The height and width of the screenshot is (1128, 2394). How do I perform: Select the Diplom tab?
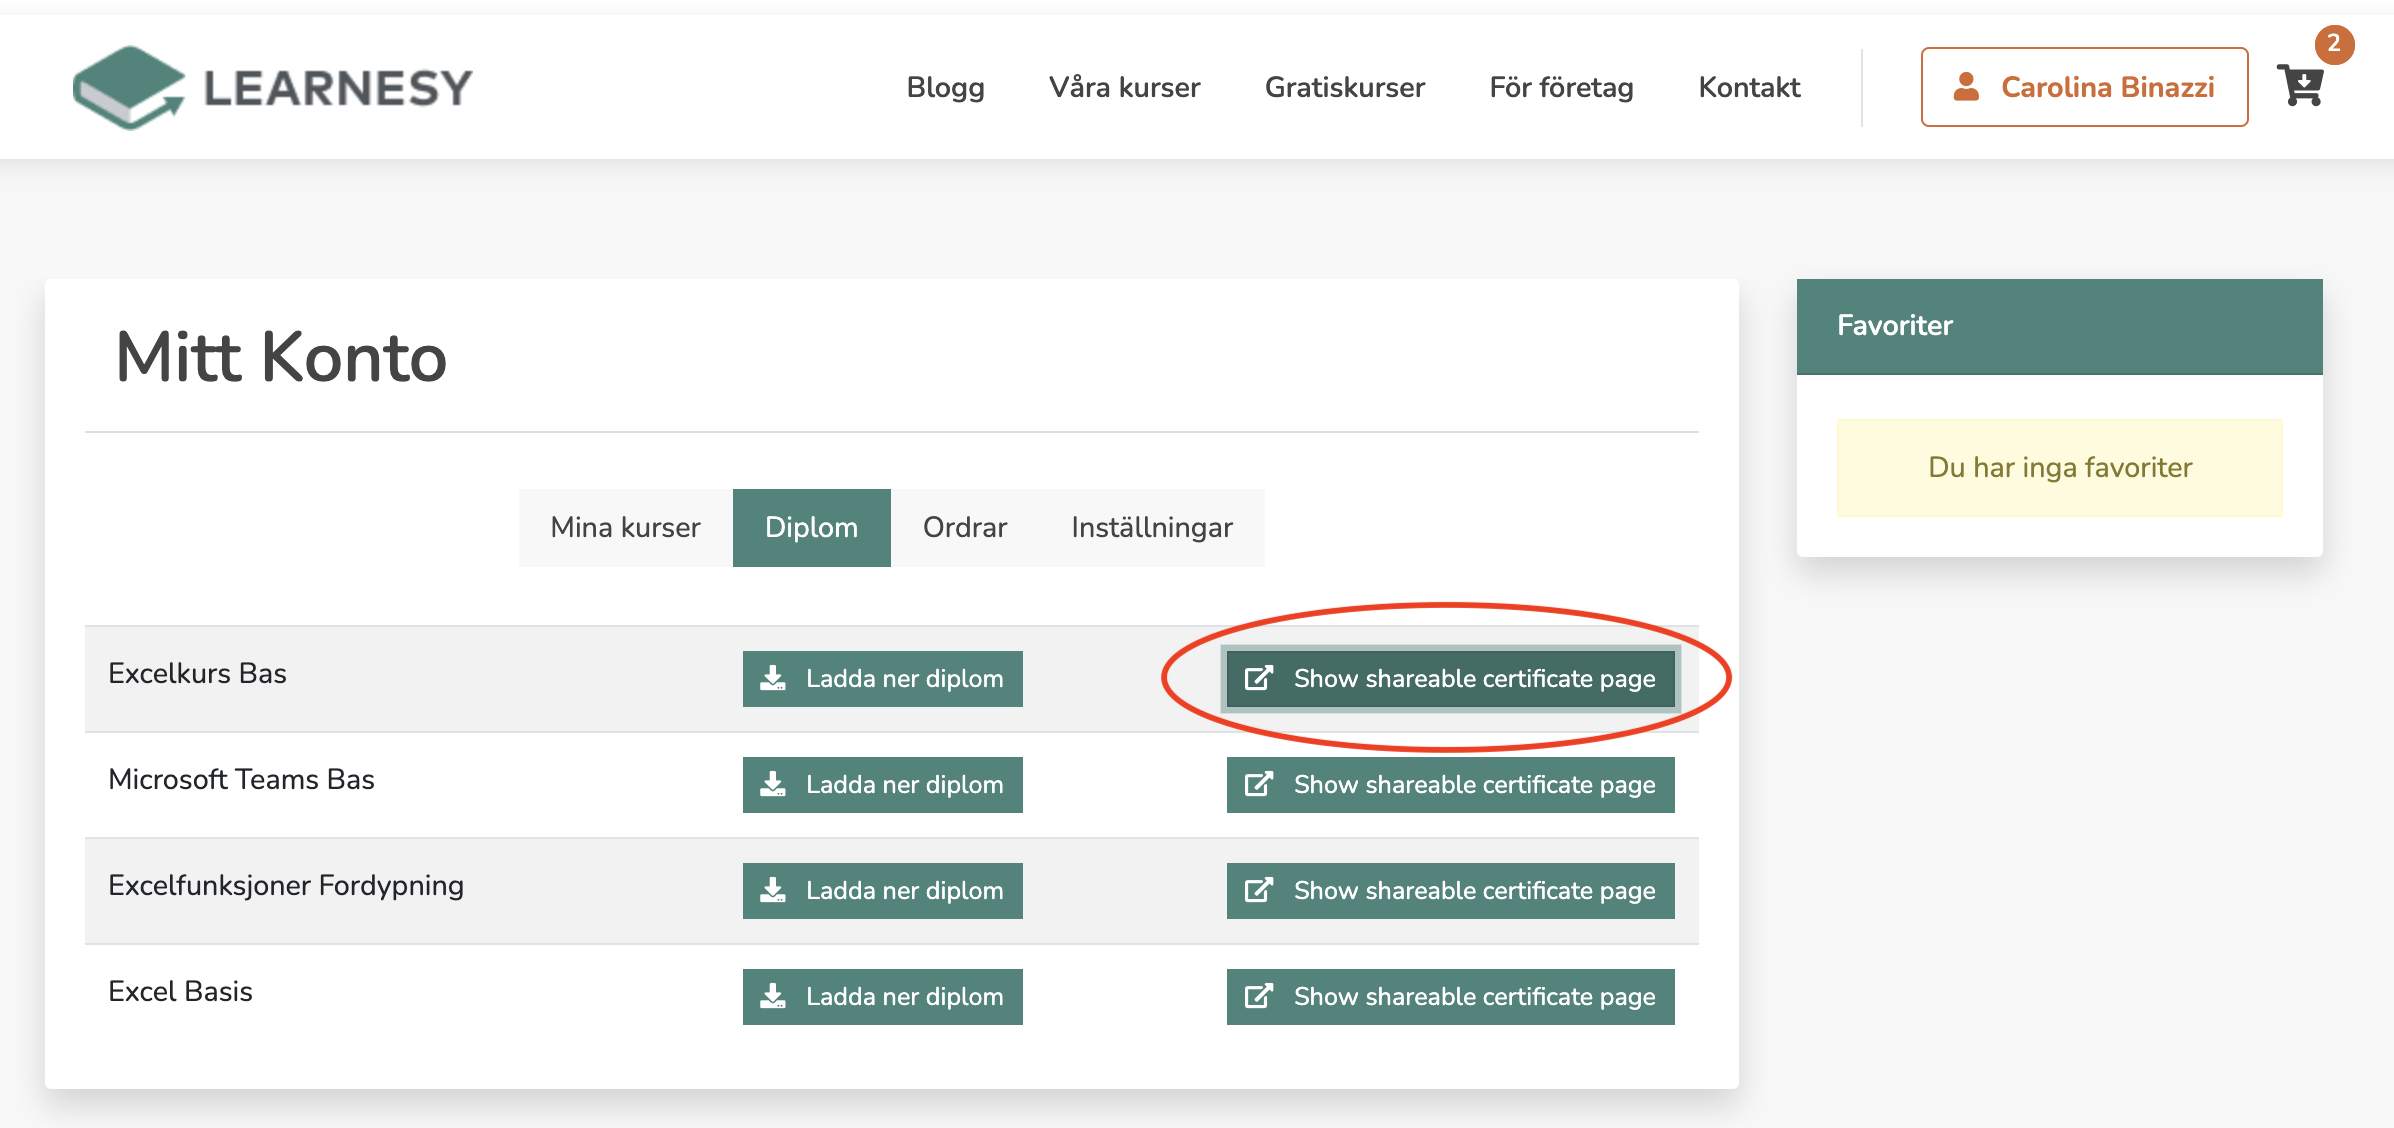tap(811, 528)
